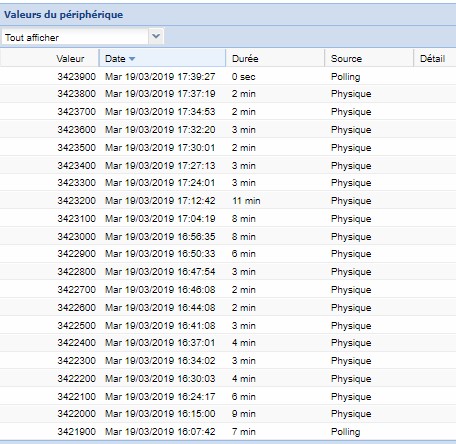The image size is (456, 444).
Task: Click the Tout afficher combo box field
Action: (75, 37)
